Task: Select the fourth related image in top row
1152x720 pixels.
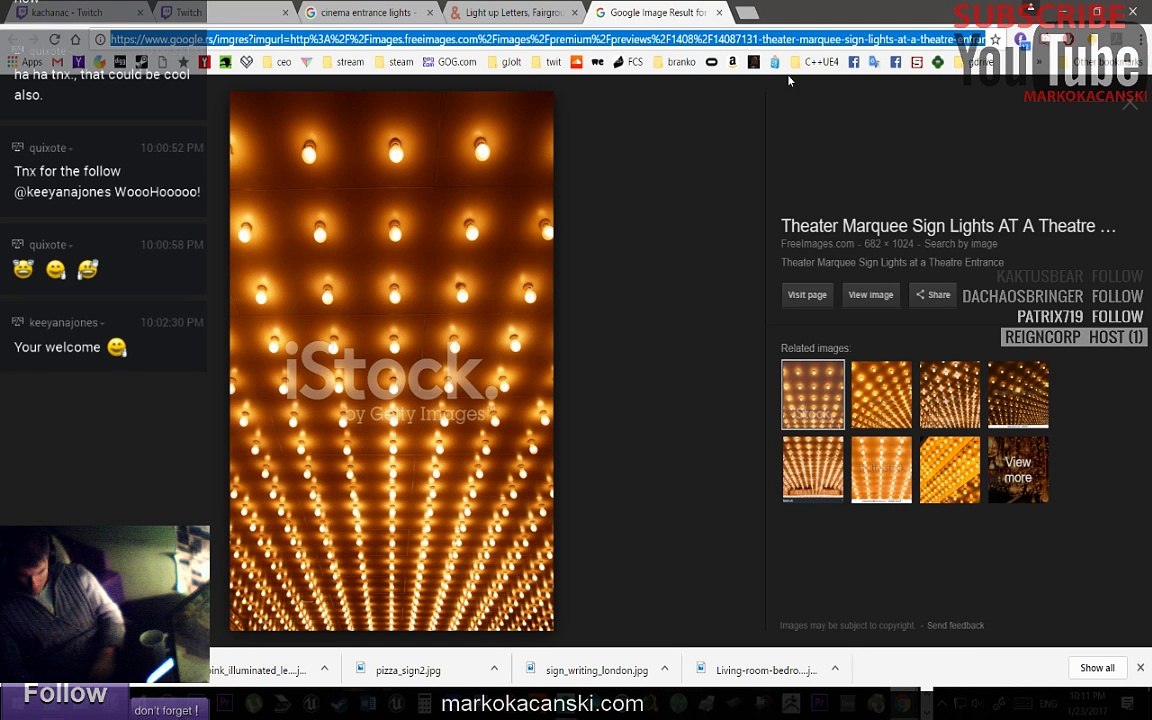Action: click(1018, 395)
